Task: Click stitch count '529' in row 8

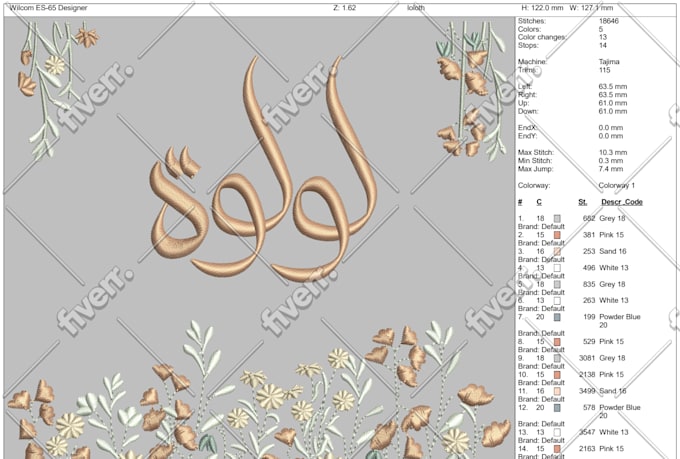Action: click(589, 341)
